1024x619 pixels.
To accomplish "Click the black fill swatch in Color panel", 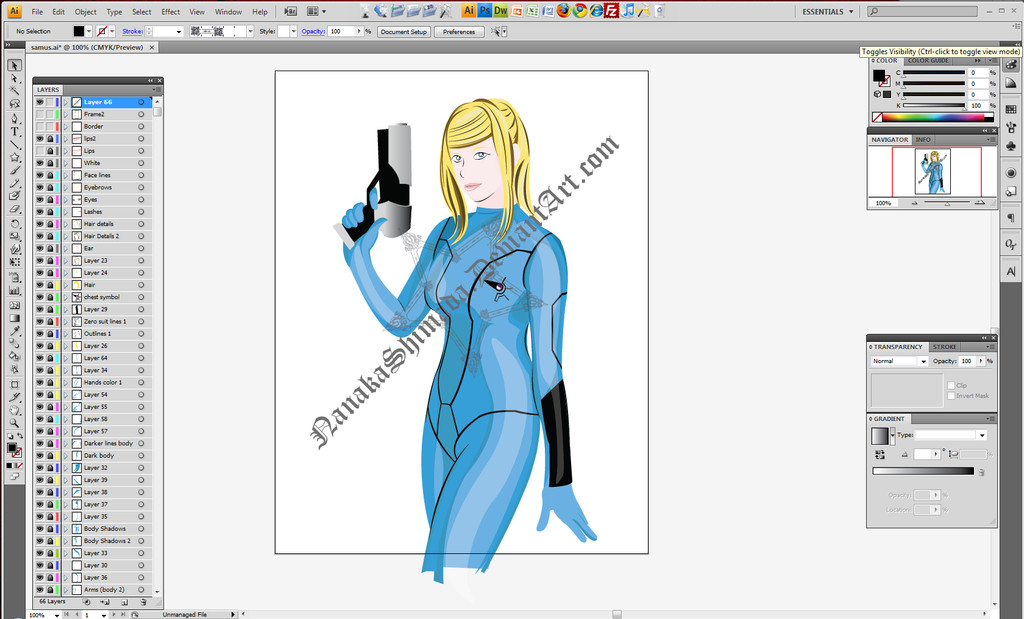I will coord(879,75).
